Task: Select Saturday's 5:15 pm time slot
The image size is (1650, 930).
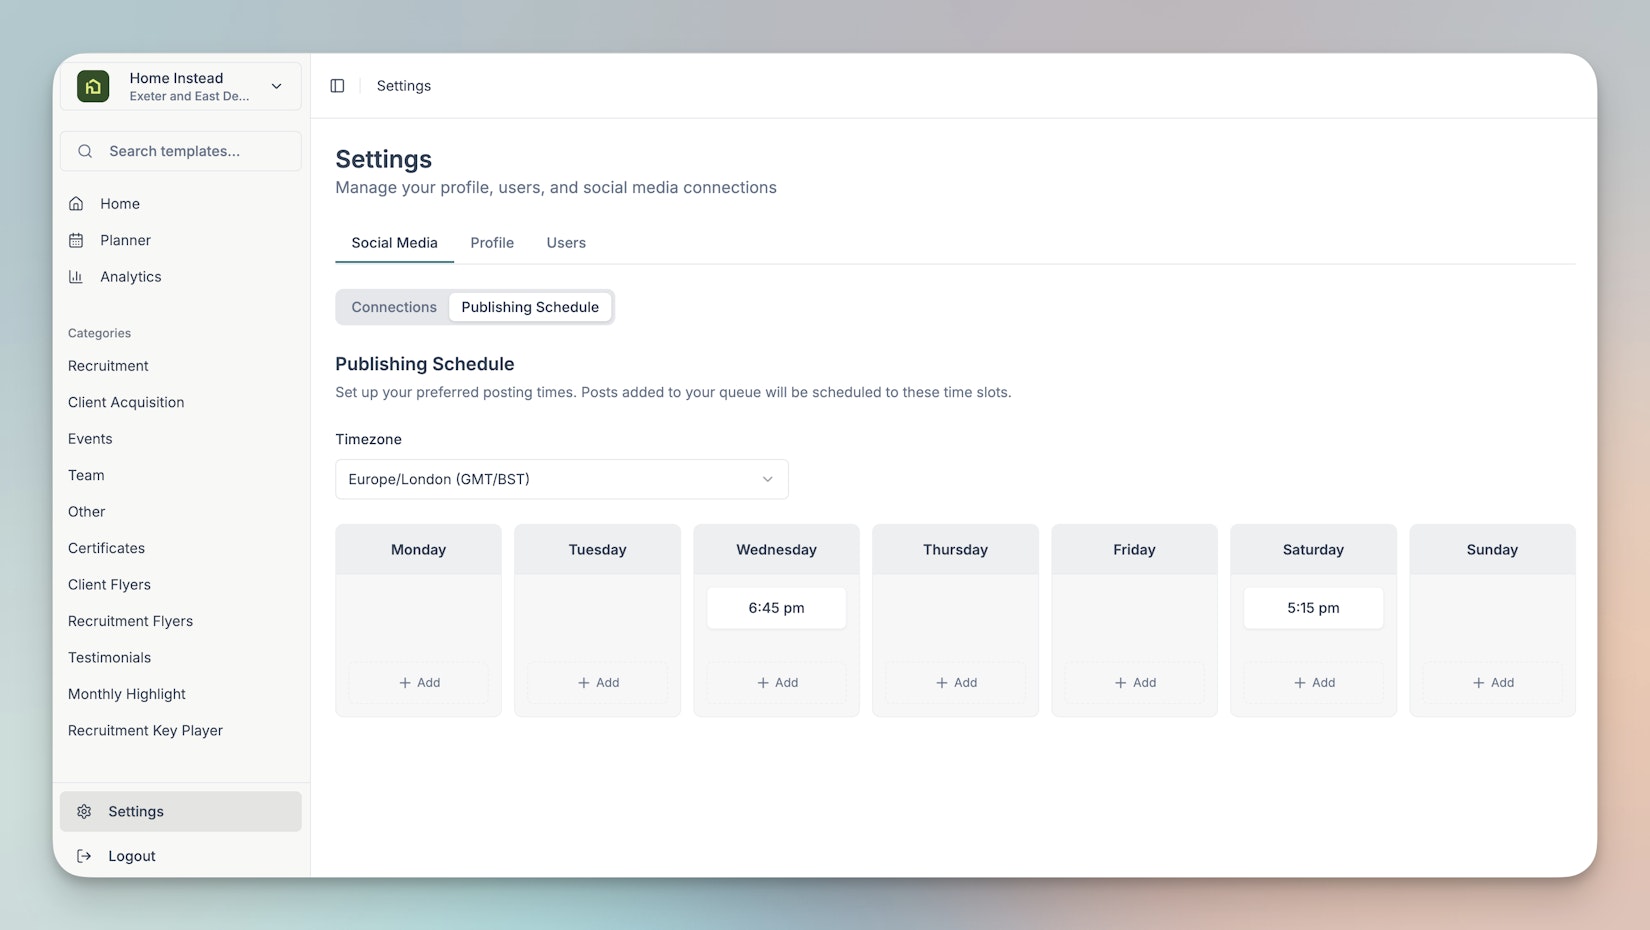Action: (x=1313, y=608)
